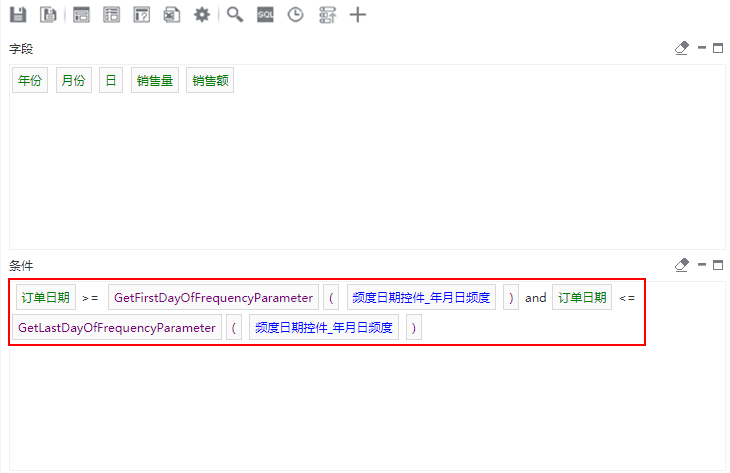The image size is (730, 473).
Task: Open the first layout panel toolbar icon
Action: point(81,15)
